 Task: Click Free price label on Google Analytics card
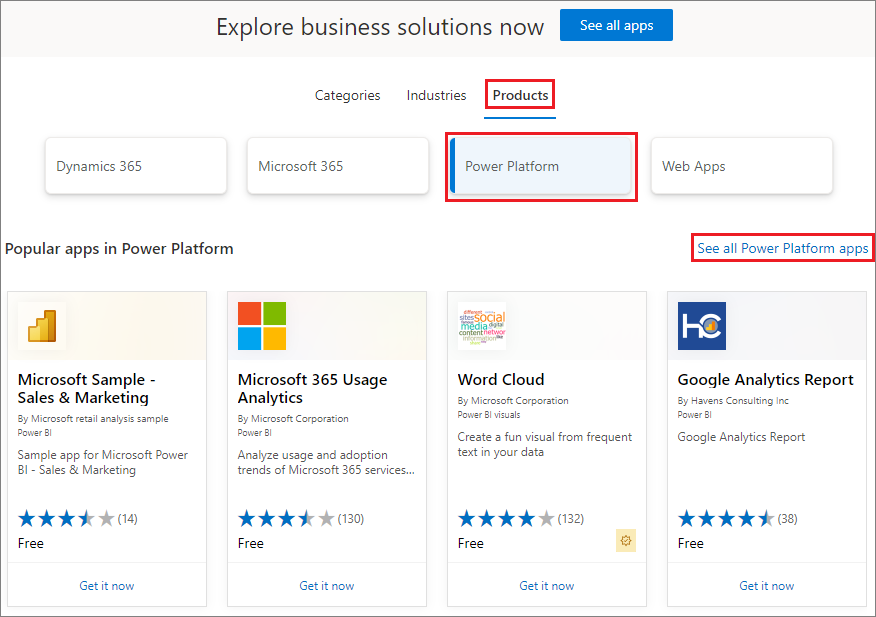tap(691, 543)
